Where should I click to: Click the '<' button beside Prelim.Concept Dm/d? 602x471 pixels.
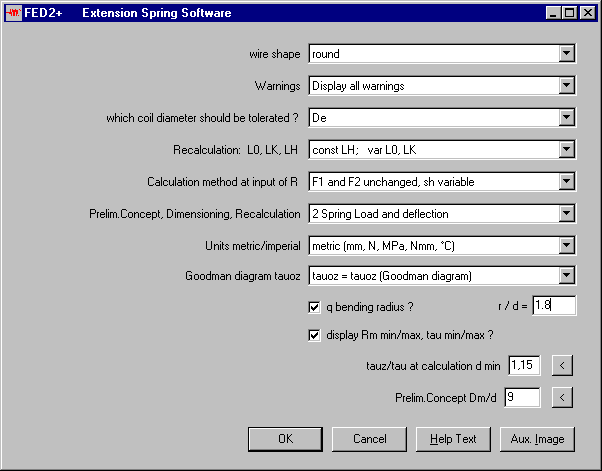(562, 398)
